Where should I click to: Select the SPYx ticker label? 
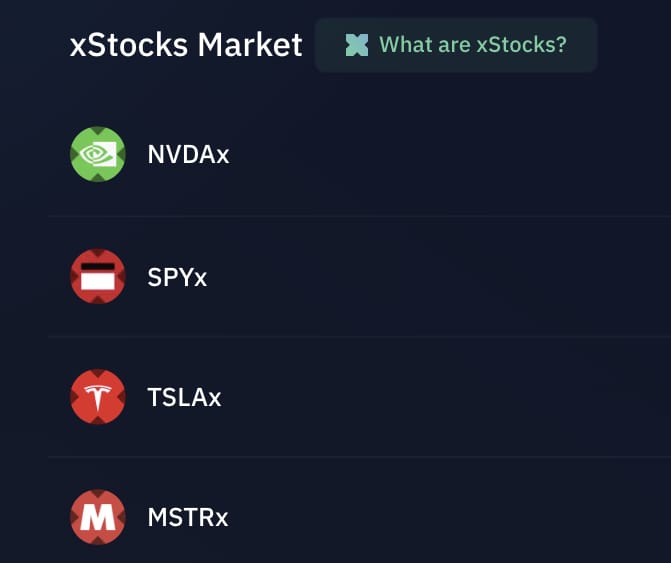click(x=177, y=277)
